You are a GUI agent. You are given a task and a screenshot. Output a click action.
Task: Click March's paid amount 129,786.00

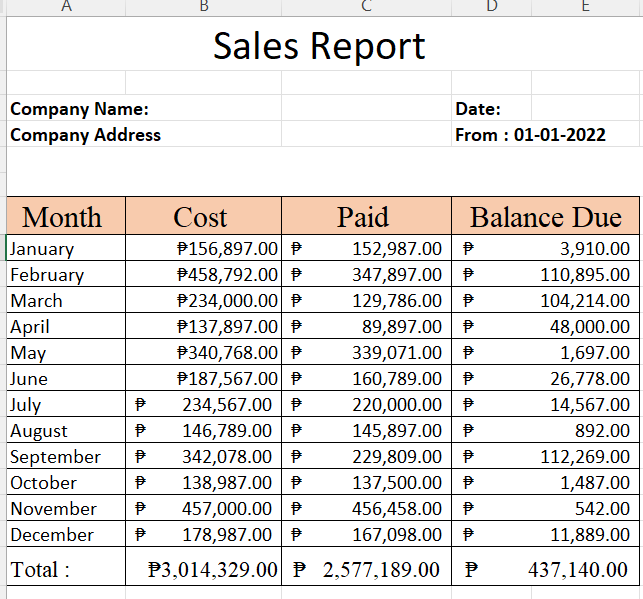point(396,301)
